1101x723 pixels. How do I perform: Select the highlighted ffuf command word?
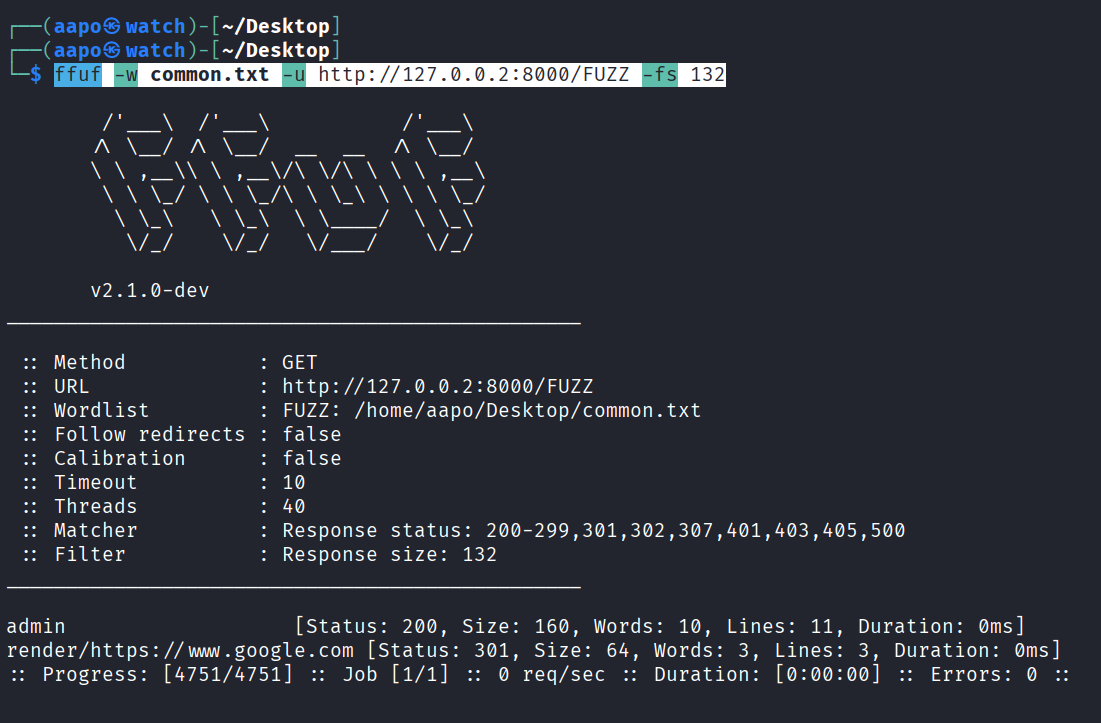pos(77,75)
